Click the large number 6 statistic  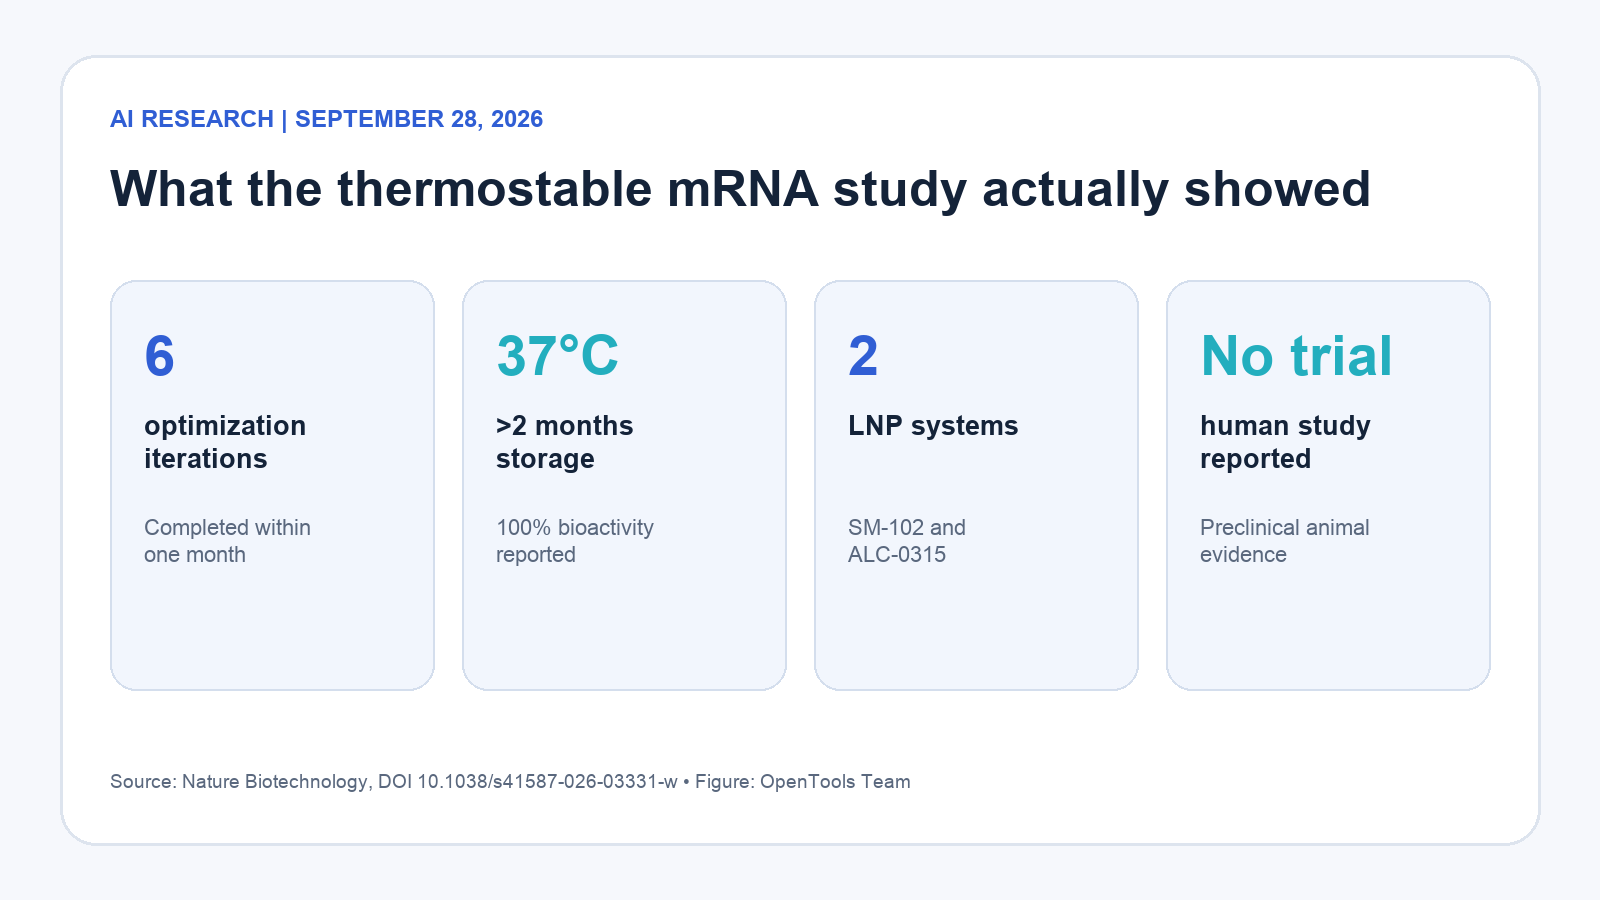pos(160,356)
